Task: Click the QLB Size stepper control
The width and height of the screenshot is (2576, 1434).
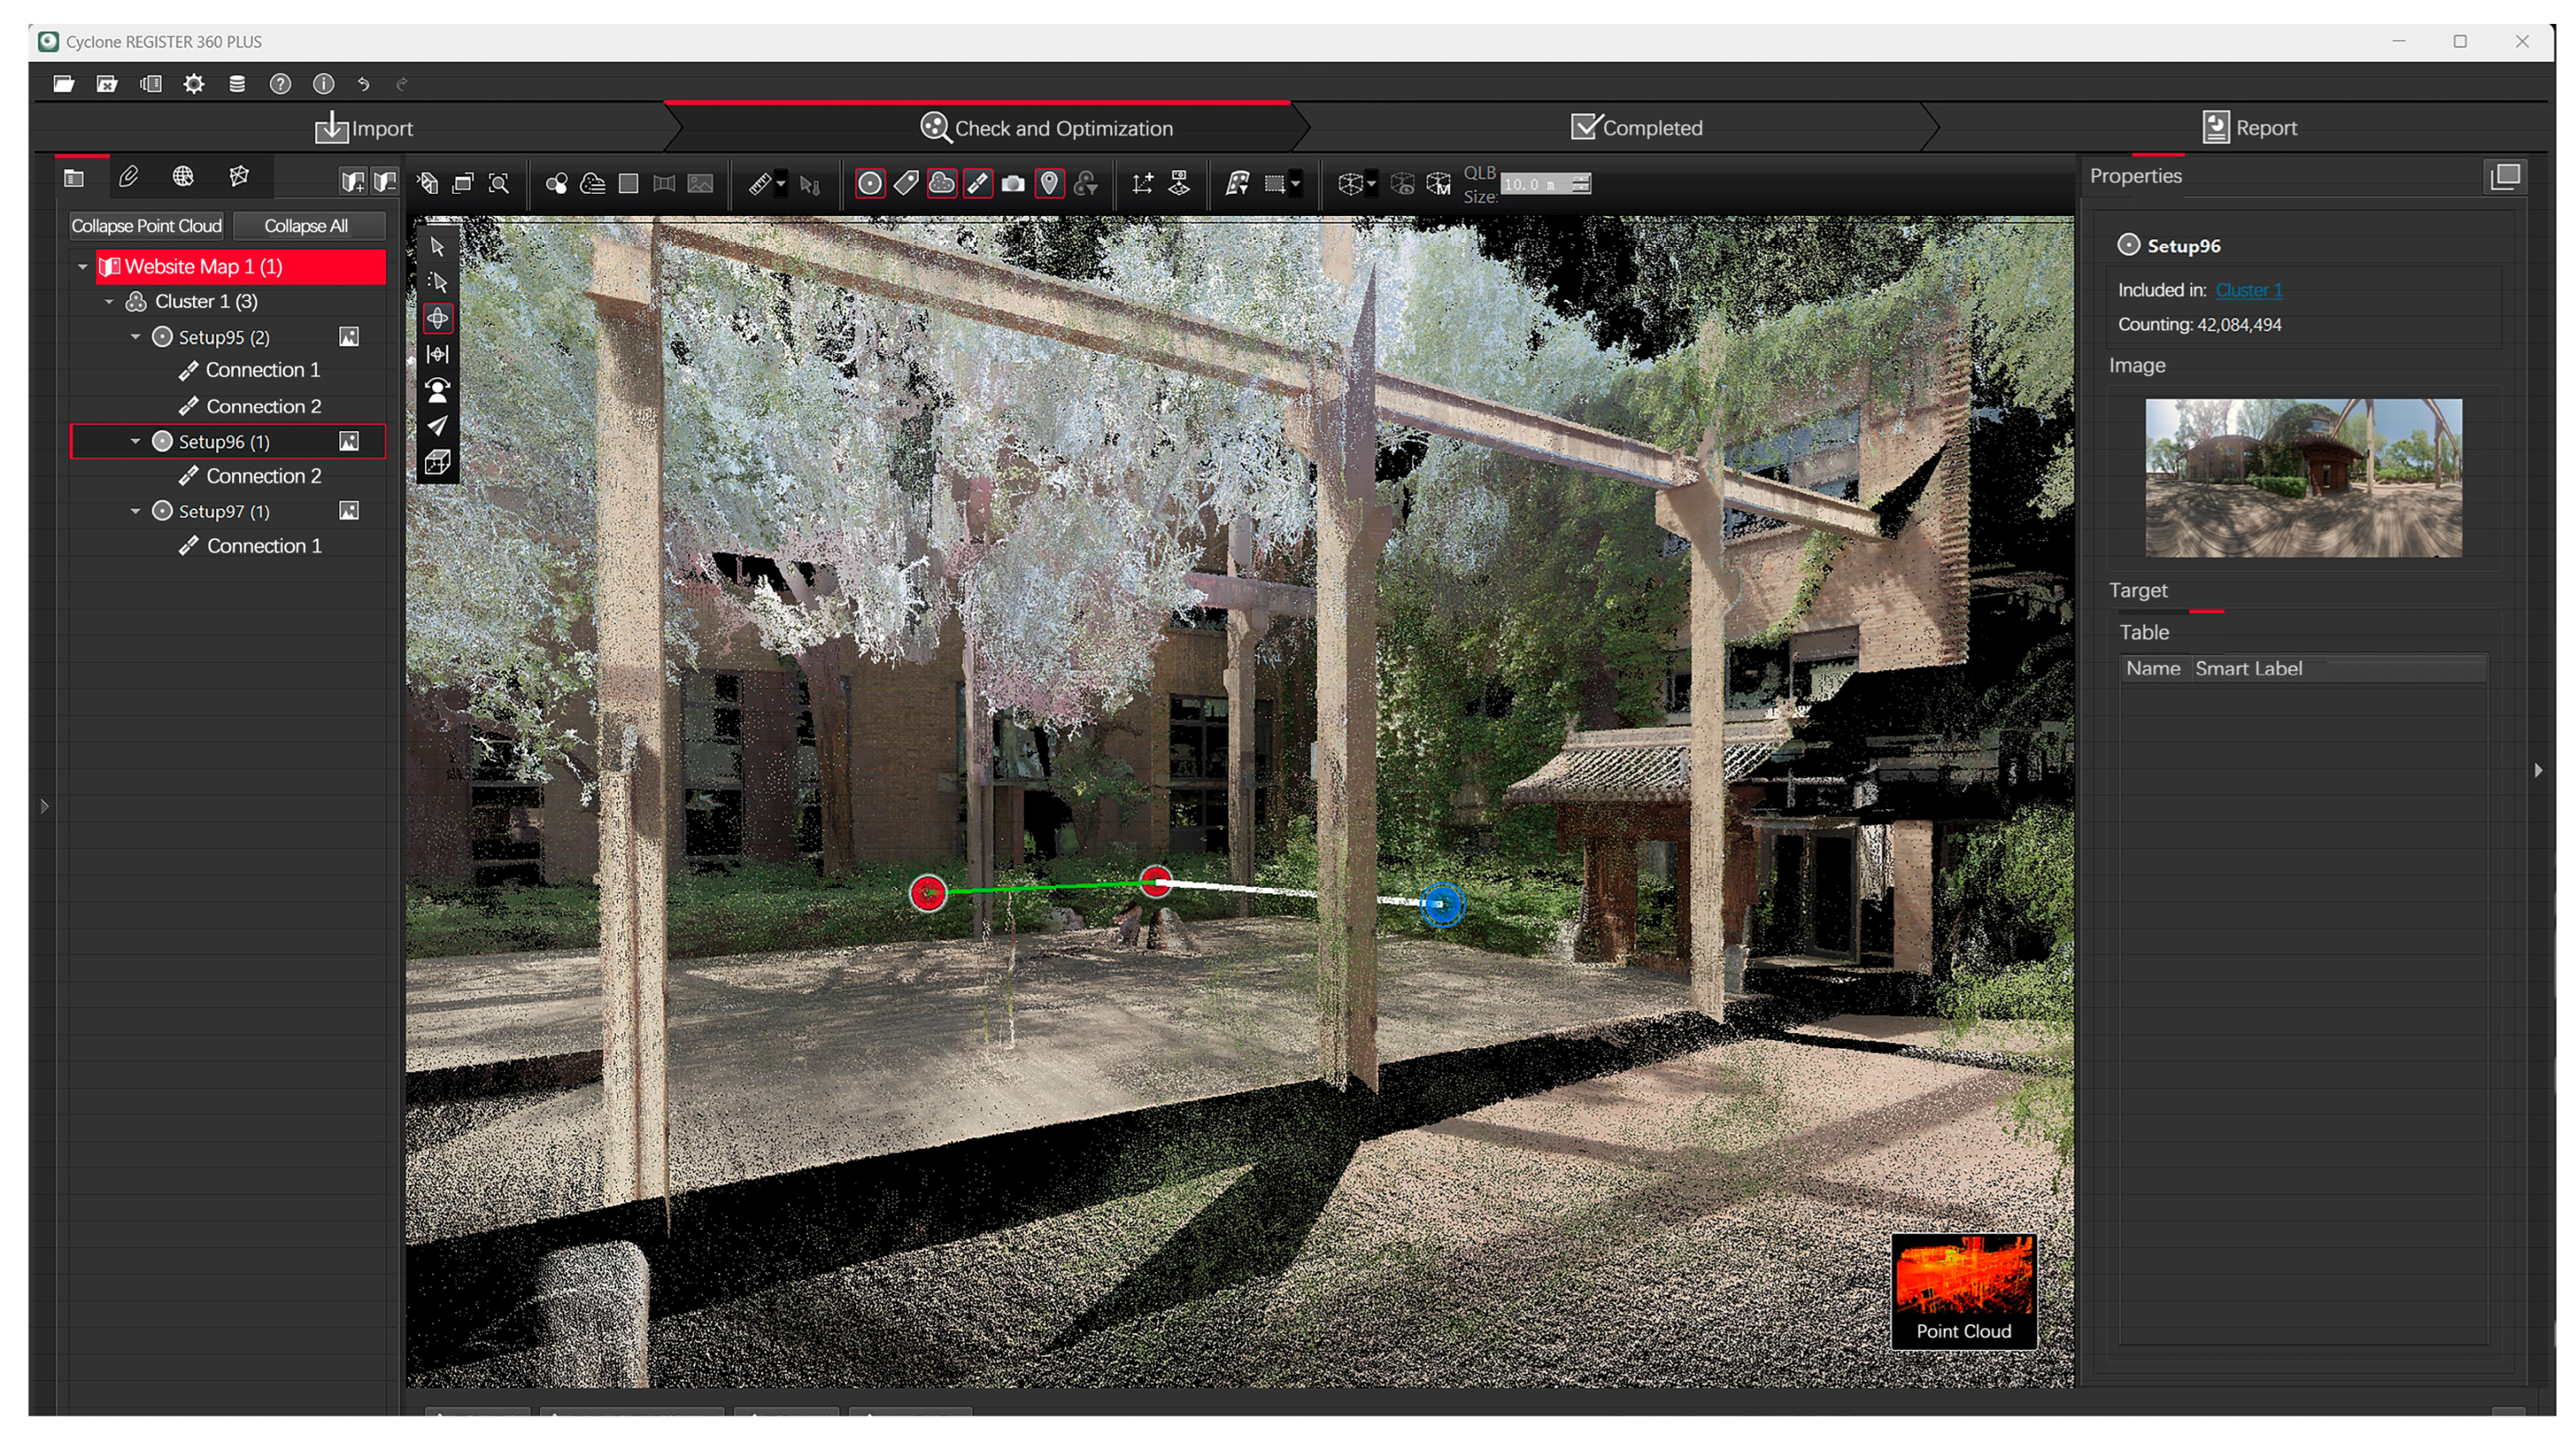Action: tap(1580, 184)
